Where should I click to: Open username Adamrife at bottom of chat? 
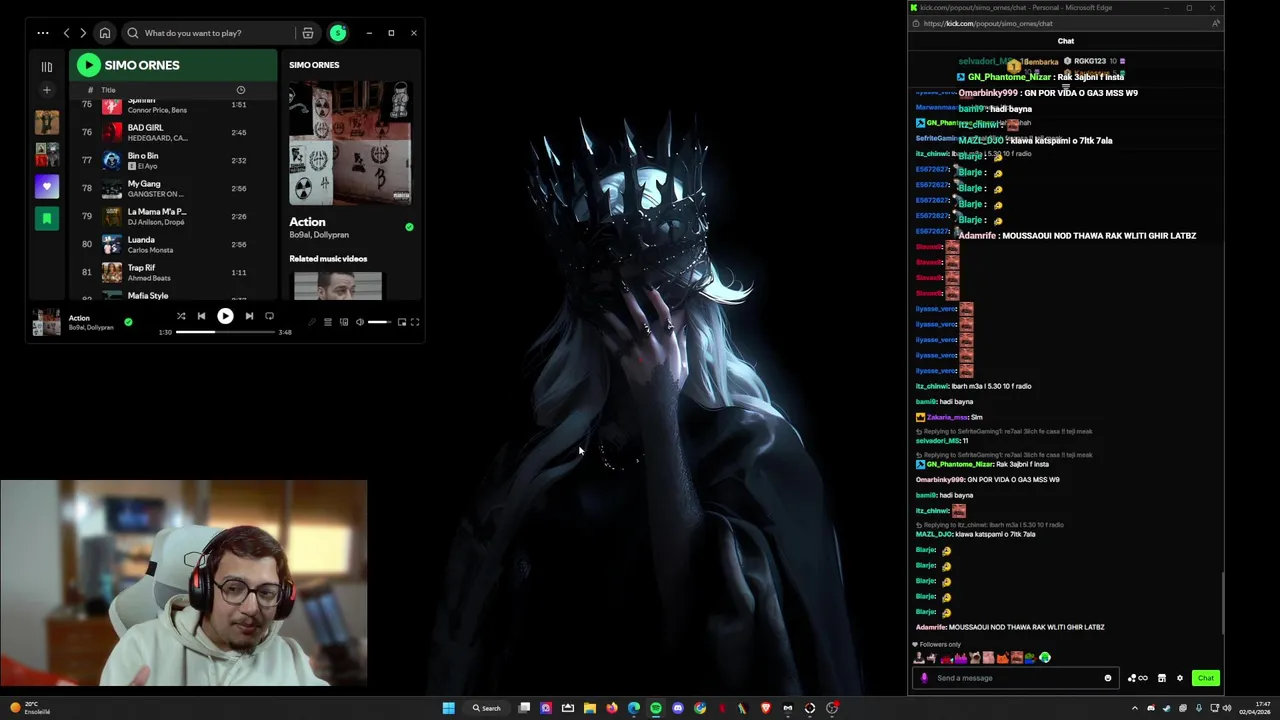(x=930, y=627)
